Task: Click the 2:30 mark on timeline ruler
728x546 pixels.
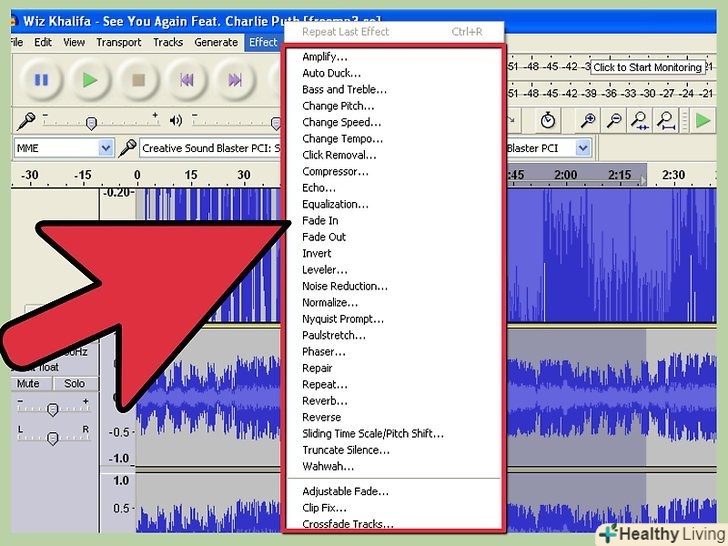Action: pyautogui.click(x=673, y=175)
